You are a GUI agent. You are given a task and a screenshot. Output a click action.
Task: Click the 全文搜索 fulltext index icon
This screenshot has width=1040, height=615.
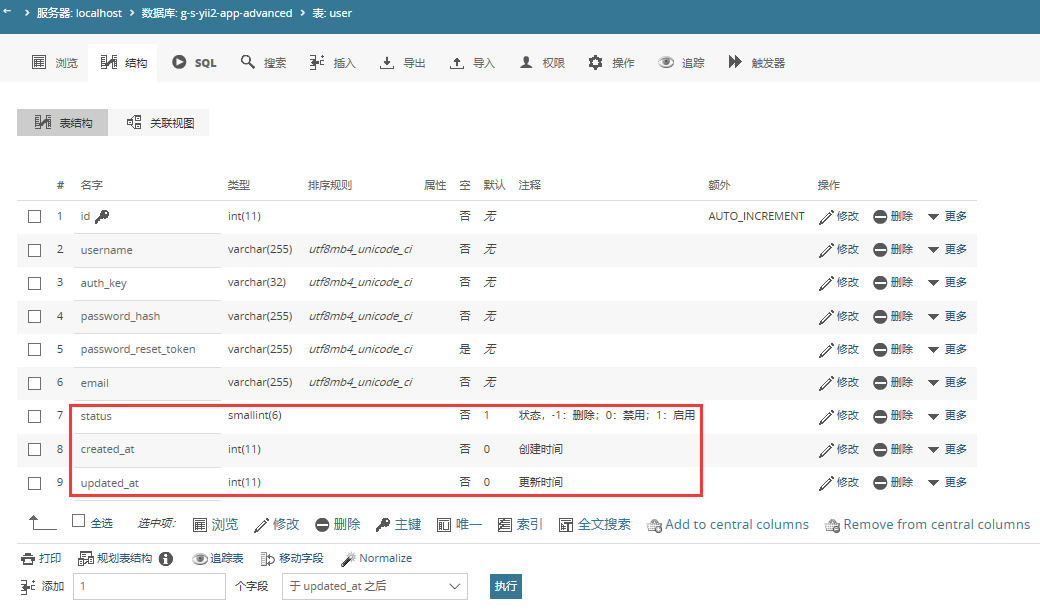[566, 525]
